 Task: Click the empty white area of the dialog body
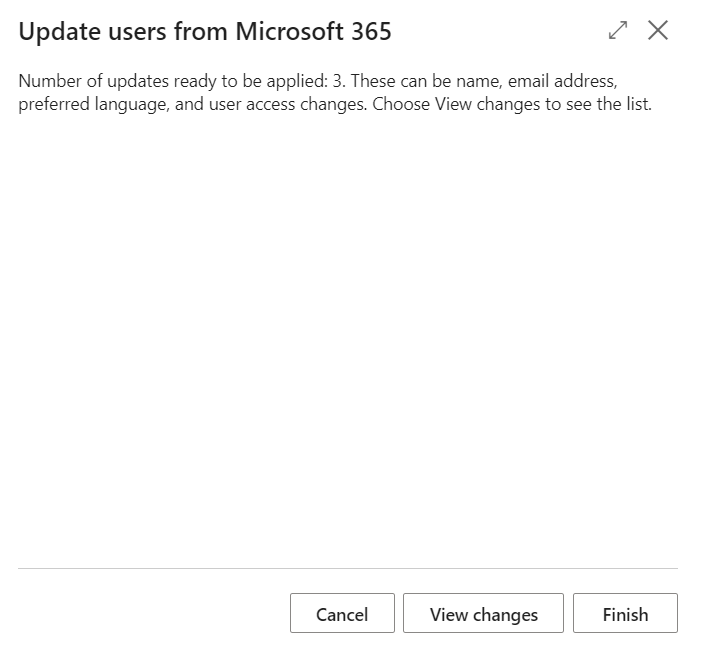point(348,340)
